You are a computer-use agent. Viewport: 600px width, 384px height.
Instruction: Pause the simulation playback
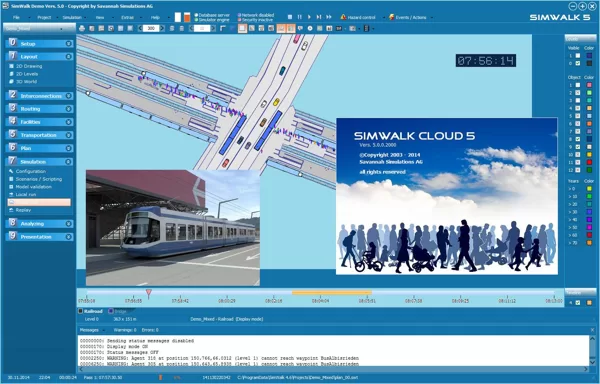[300, 17]
